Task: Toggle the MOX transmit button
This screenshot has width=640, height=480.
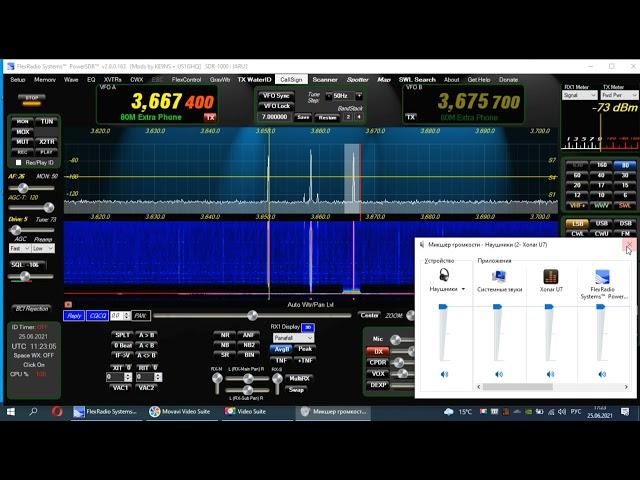Action: tap(22, 132)
